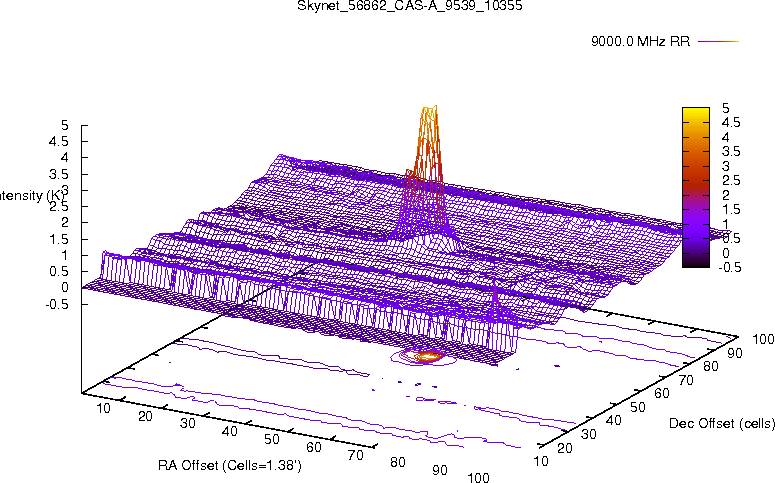775x483 pixels.
Task: Click RA Offset axis tick 80
Action: (x=397, y=462)
